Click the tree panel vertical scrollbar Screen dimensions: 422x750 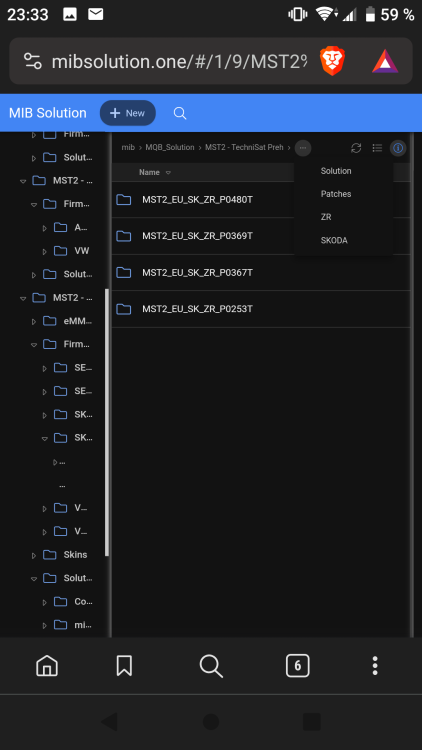tap(107, 422)
